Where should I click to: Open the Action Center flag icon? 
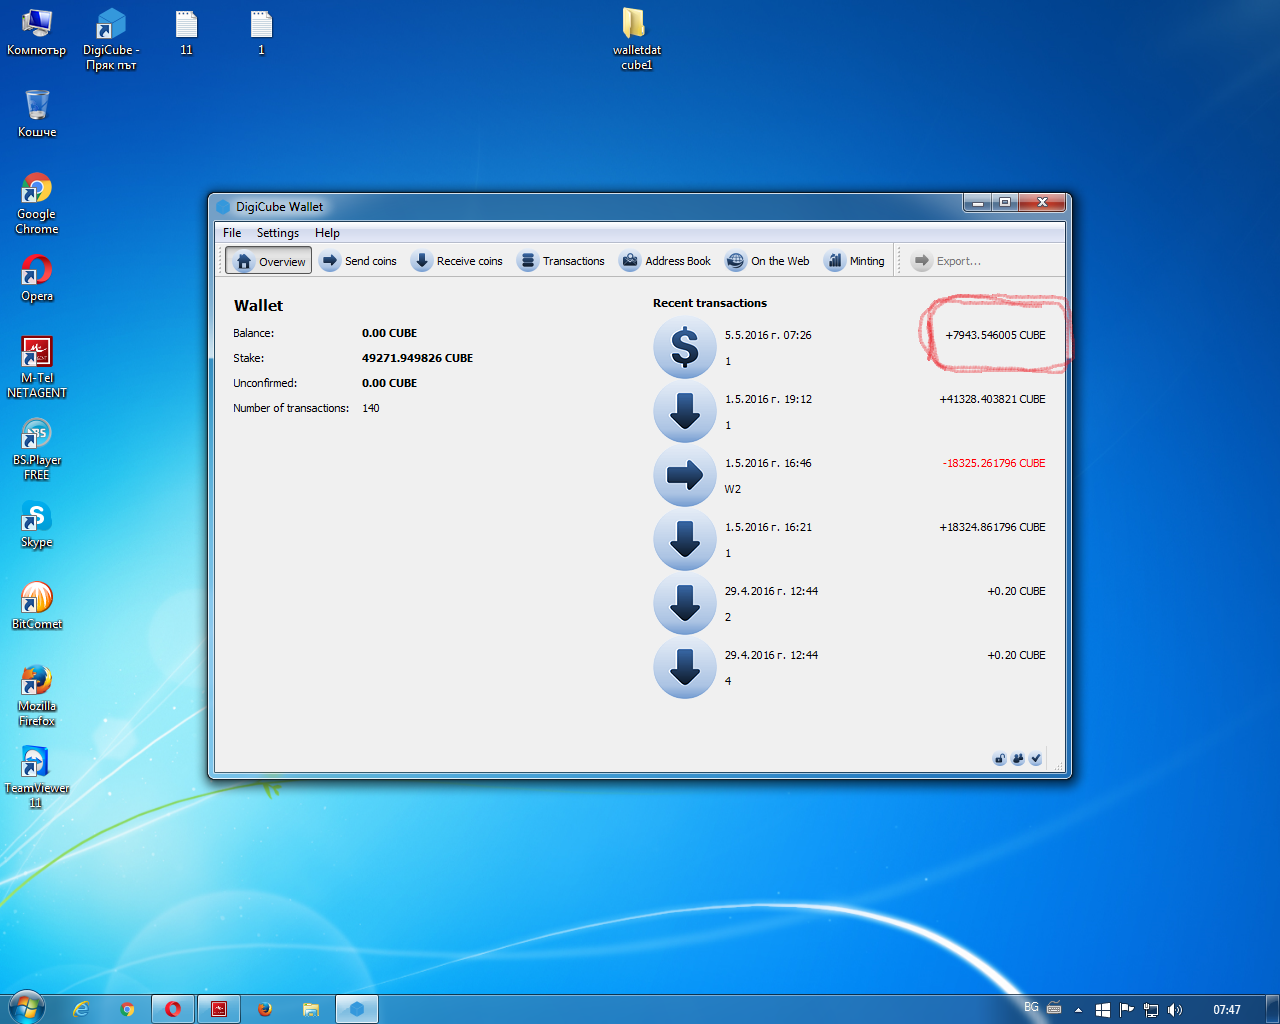(x=1127, y=1010)
